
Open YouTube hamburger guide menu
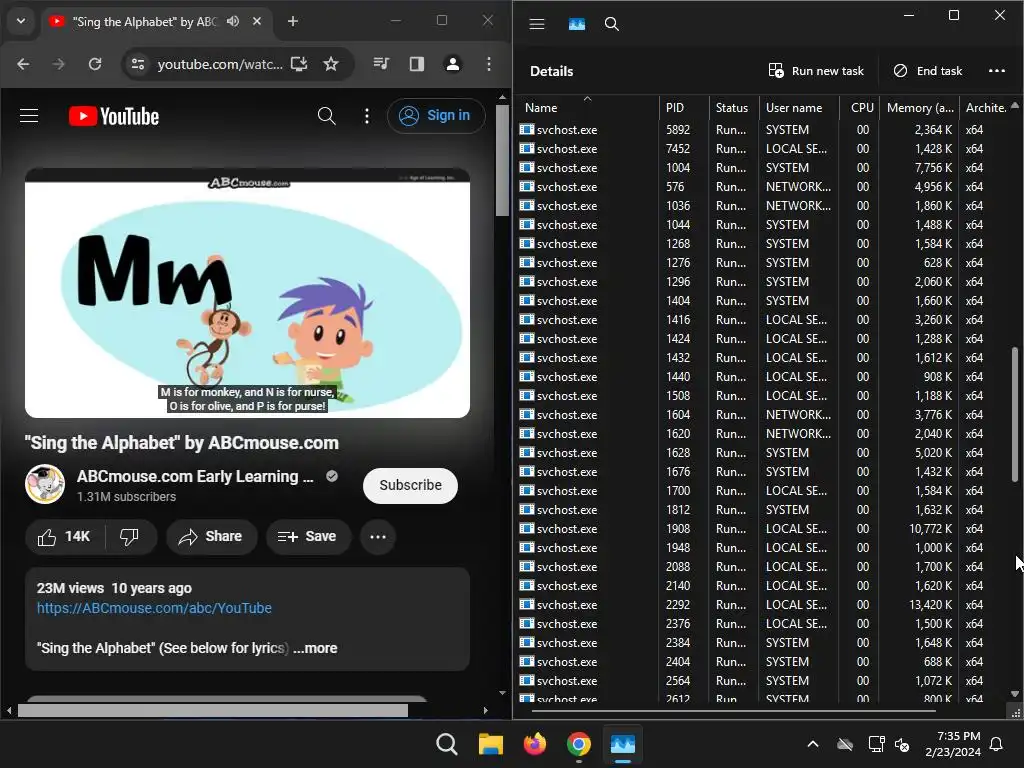tap(29, 116)
